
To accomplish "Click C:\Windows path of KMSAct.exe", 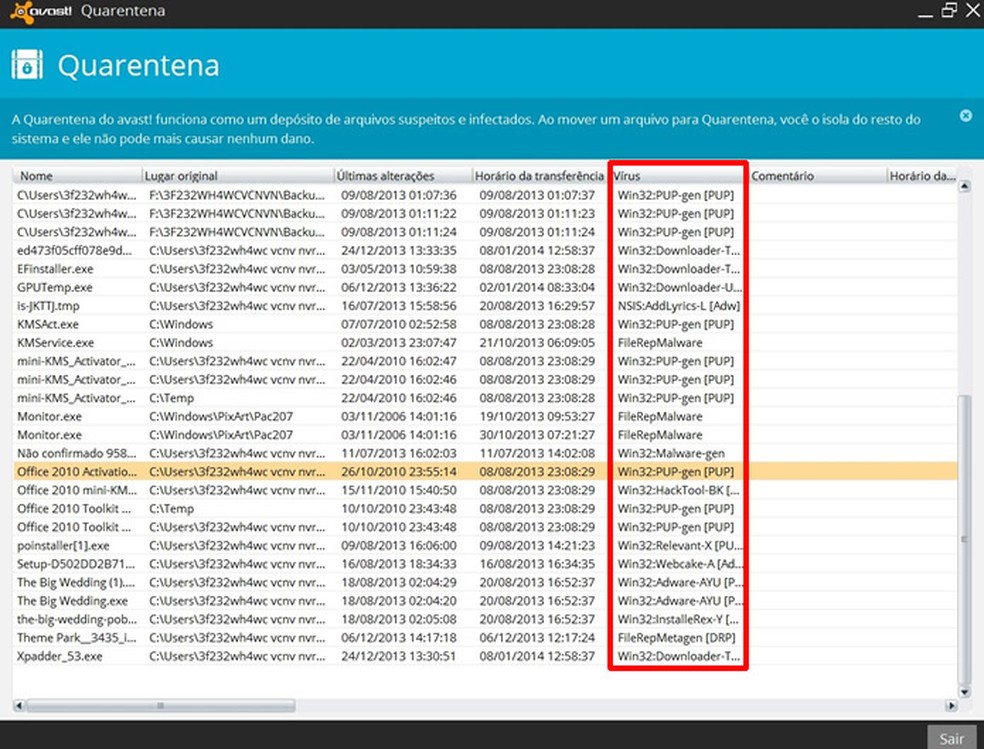I will click(x=181, y=324).
